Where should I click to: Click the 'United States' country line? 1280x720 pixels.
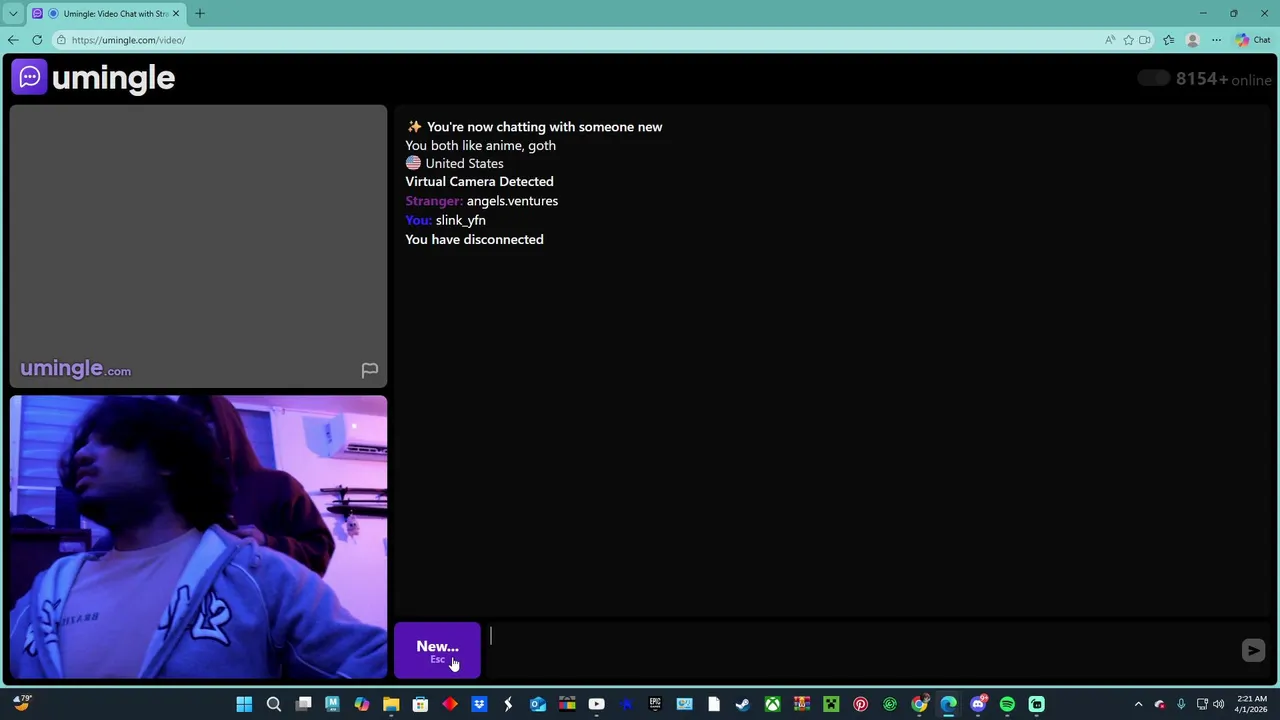tap(454, 163)
